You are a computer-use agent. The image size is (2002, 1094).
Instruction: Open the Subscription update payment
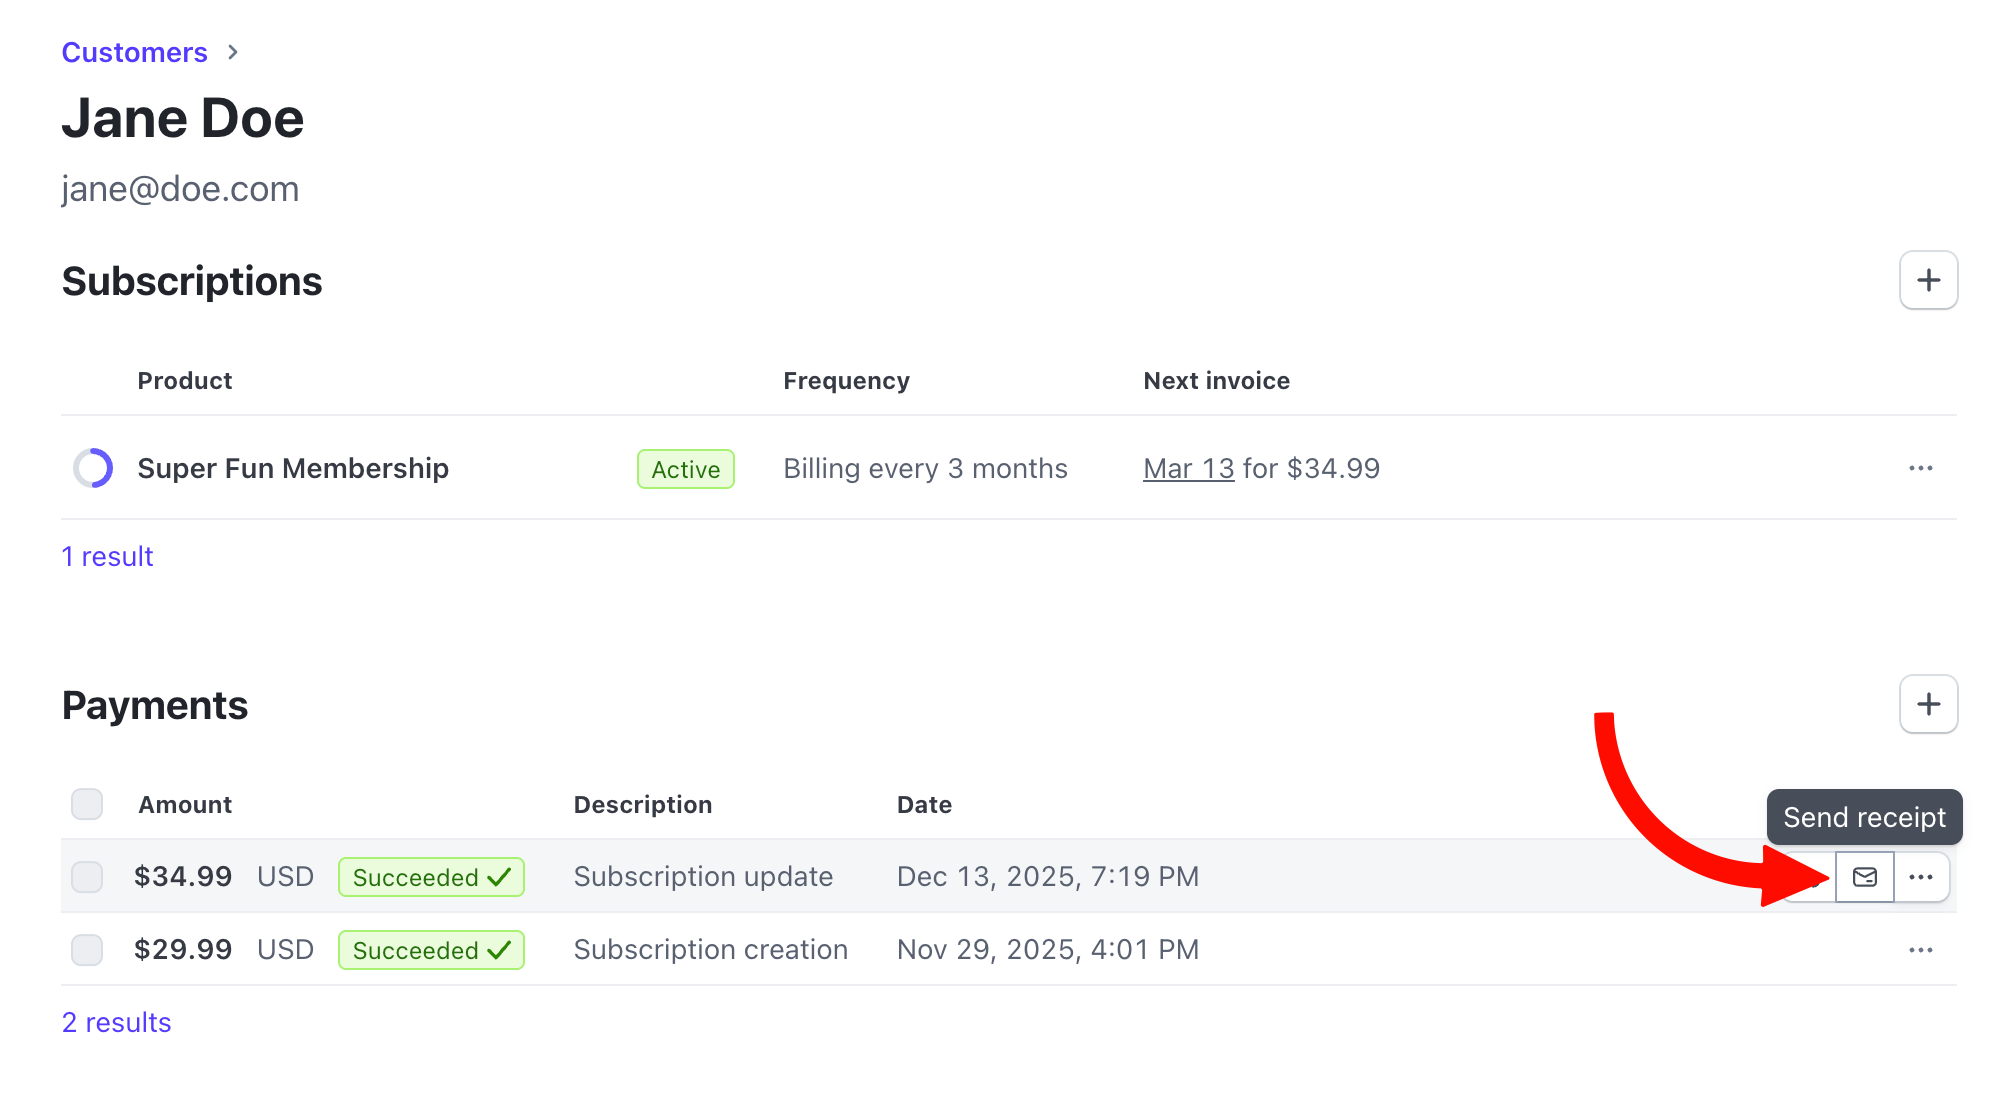pos(703,877)
